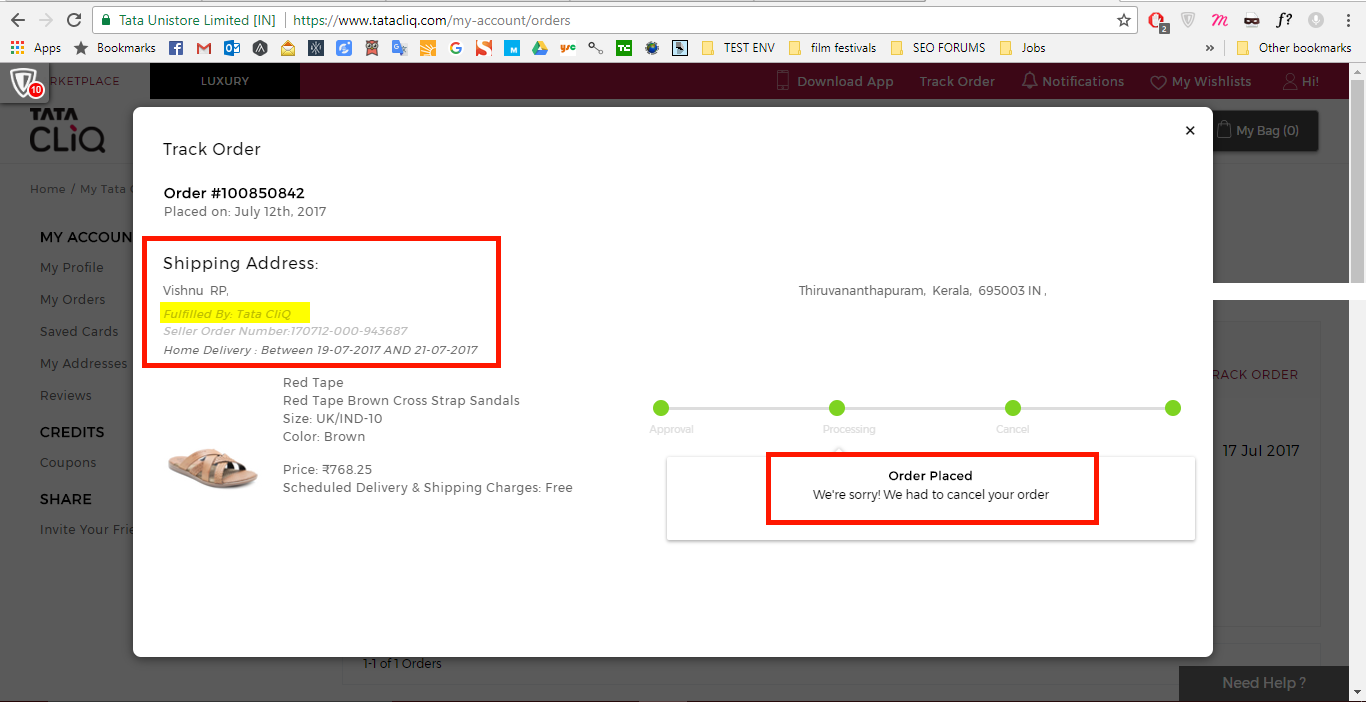Click the Processing step dot in tracker
The width and height of the screenshot is (1366, 702).
click(837, 408)
